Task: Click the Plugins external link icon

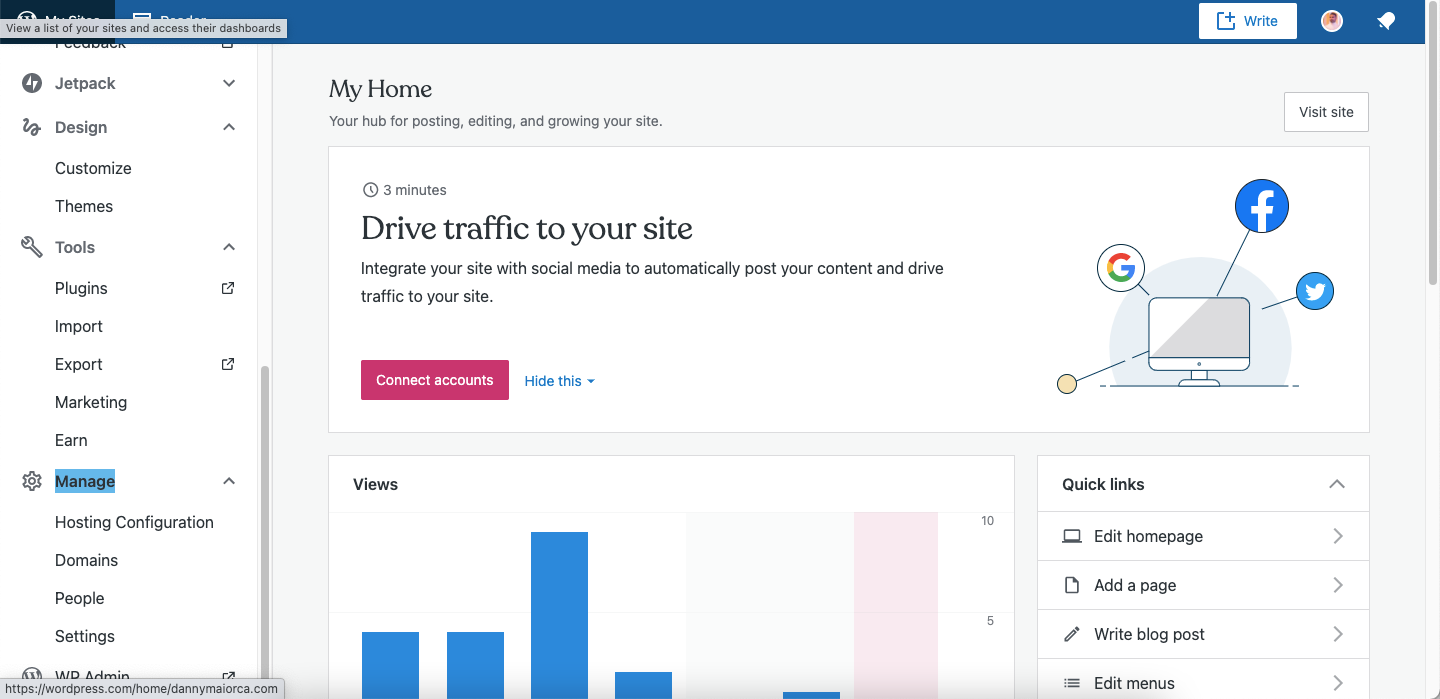Action: point(228,288)
